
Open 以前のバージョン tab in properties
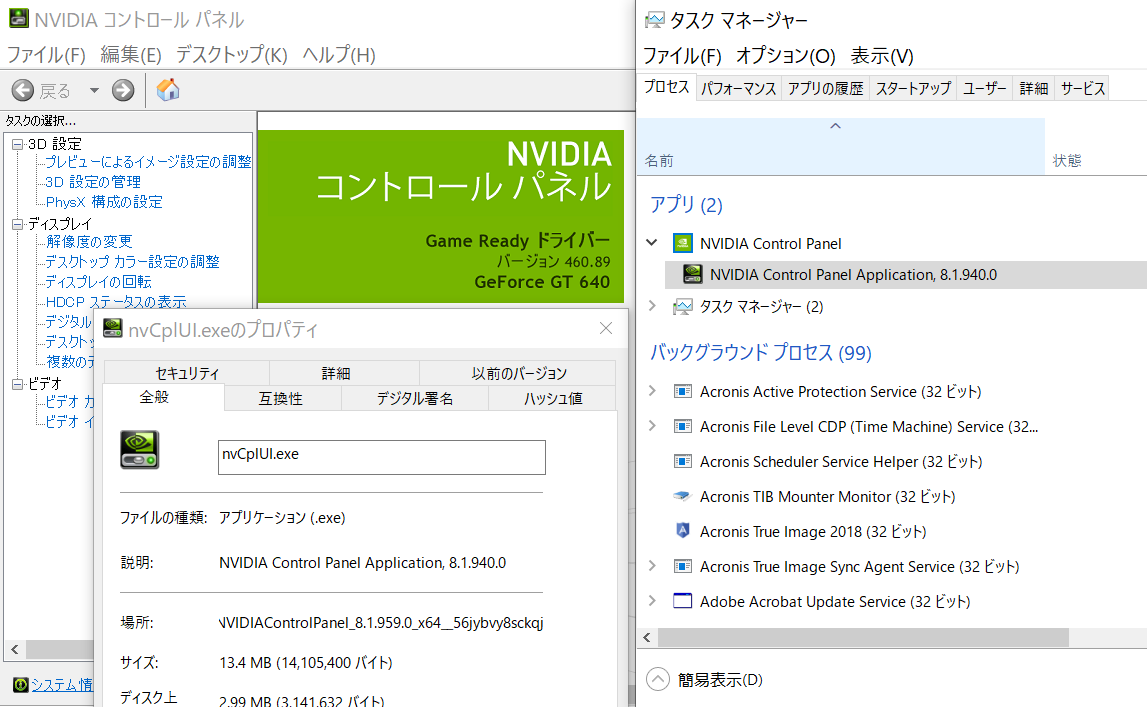(519, 373)
